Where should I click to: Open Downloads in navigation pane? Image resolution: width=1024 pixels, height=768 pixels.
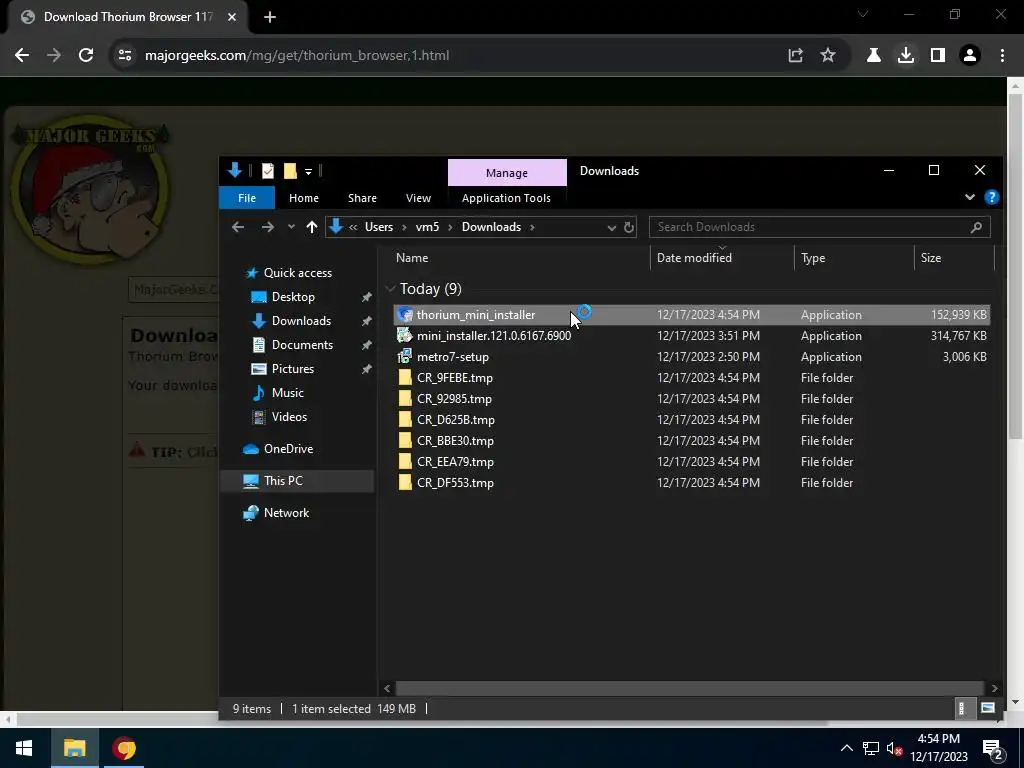[301, 321]
